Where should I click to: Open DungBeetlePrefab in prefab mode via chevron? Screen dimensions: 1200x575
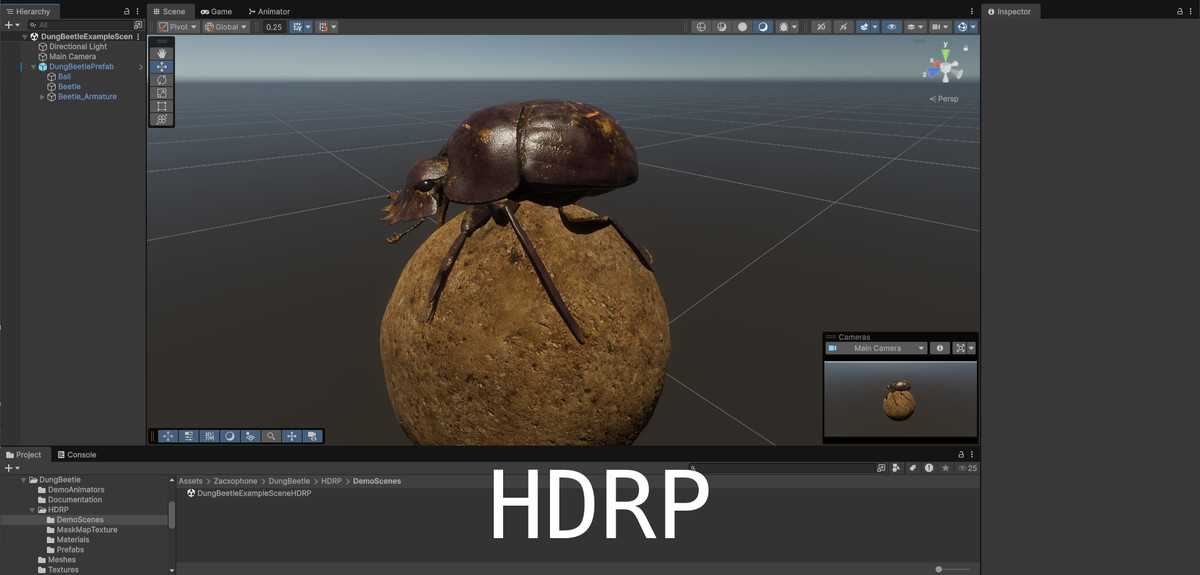tap(141, 67)
